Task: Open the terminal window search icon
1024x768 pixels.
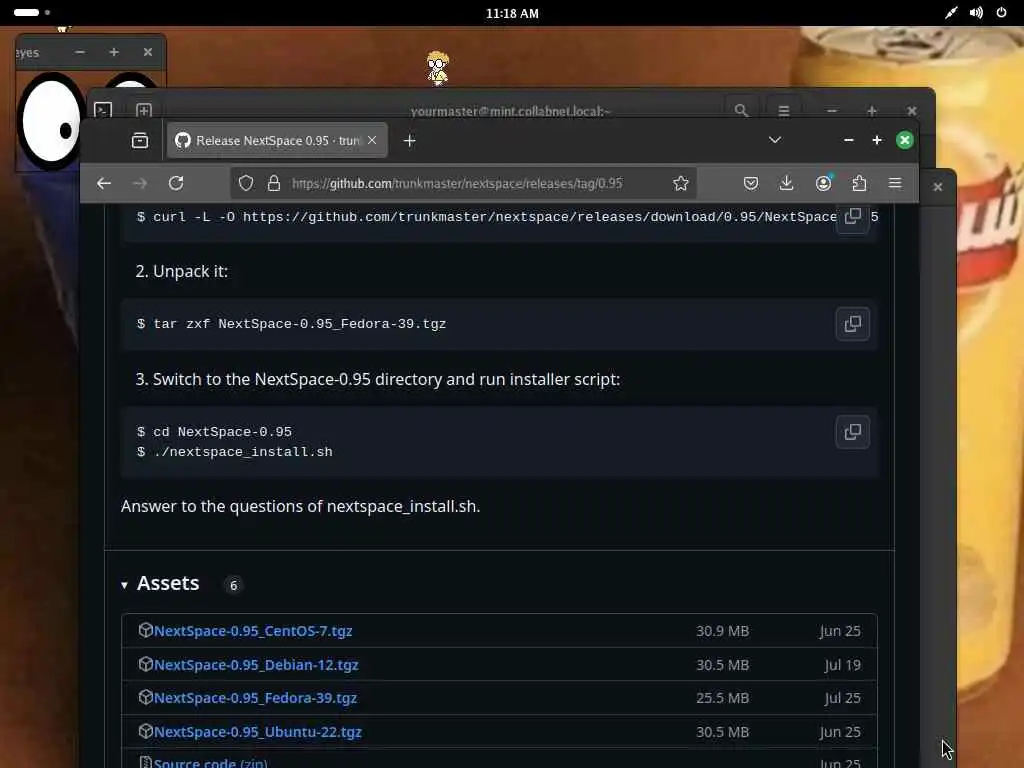Action: pyautogui.click(x=741, y=110)
